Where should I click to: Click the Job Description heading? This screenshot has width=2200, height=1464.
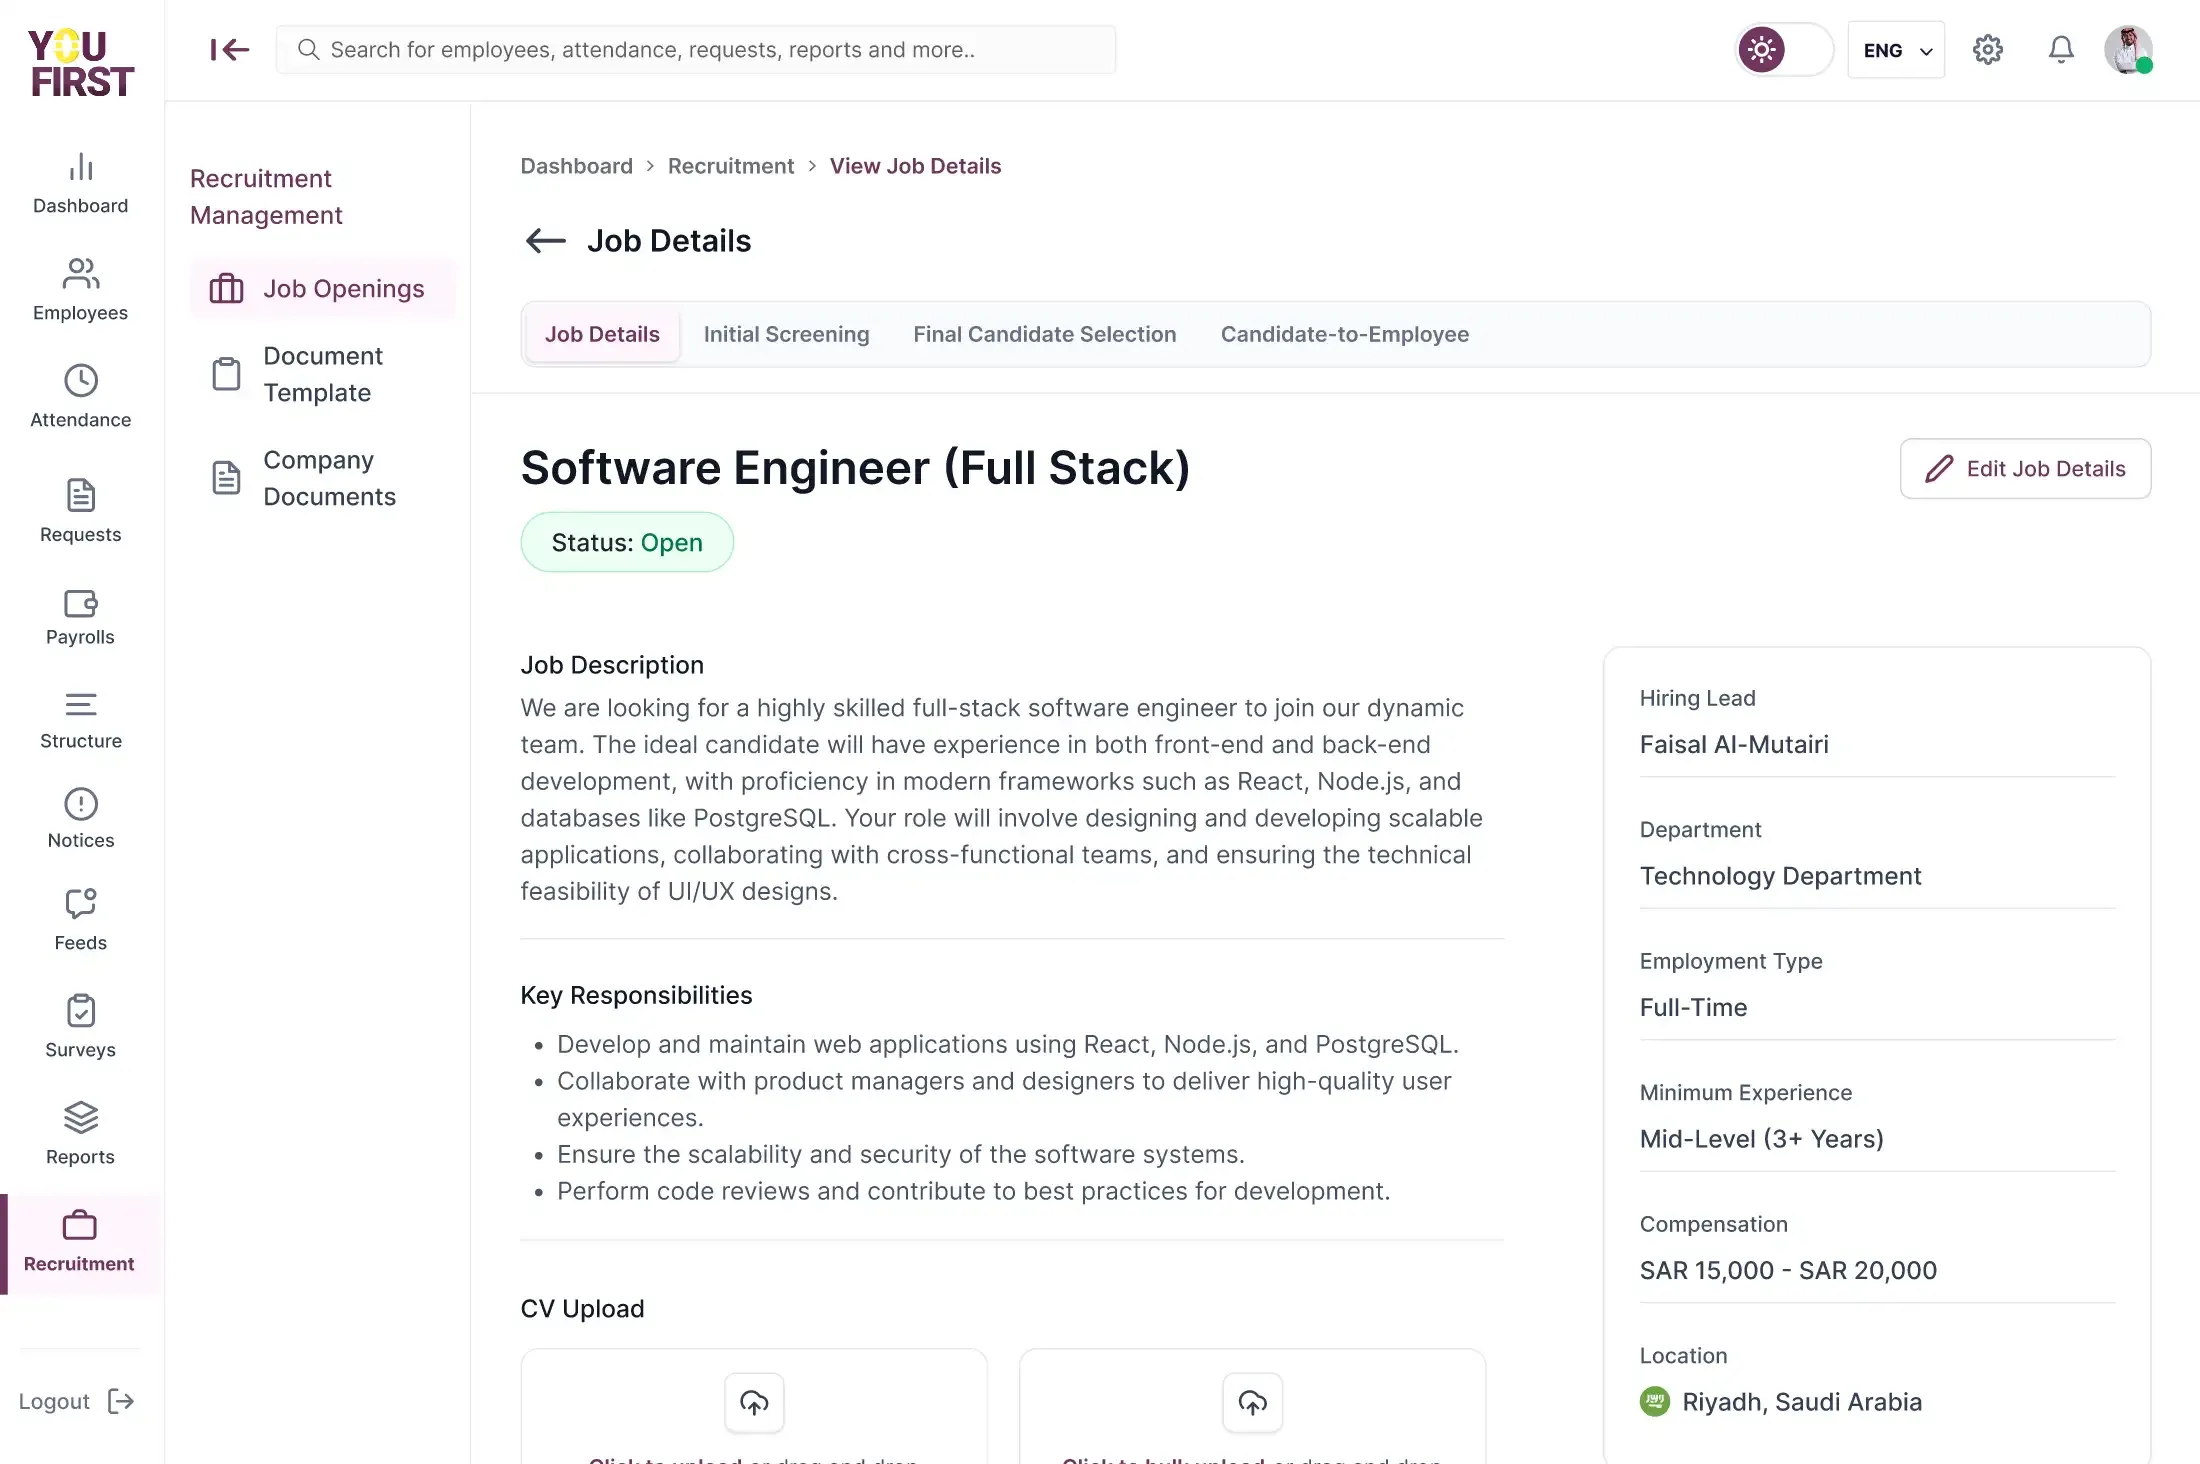[612, 665]
